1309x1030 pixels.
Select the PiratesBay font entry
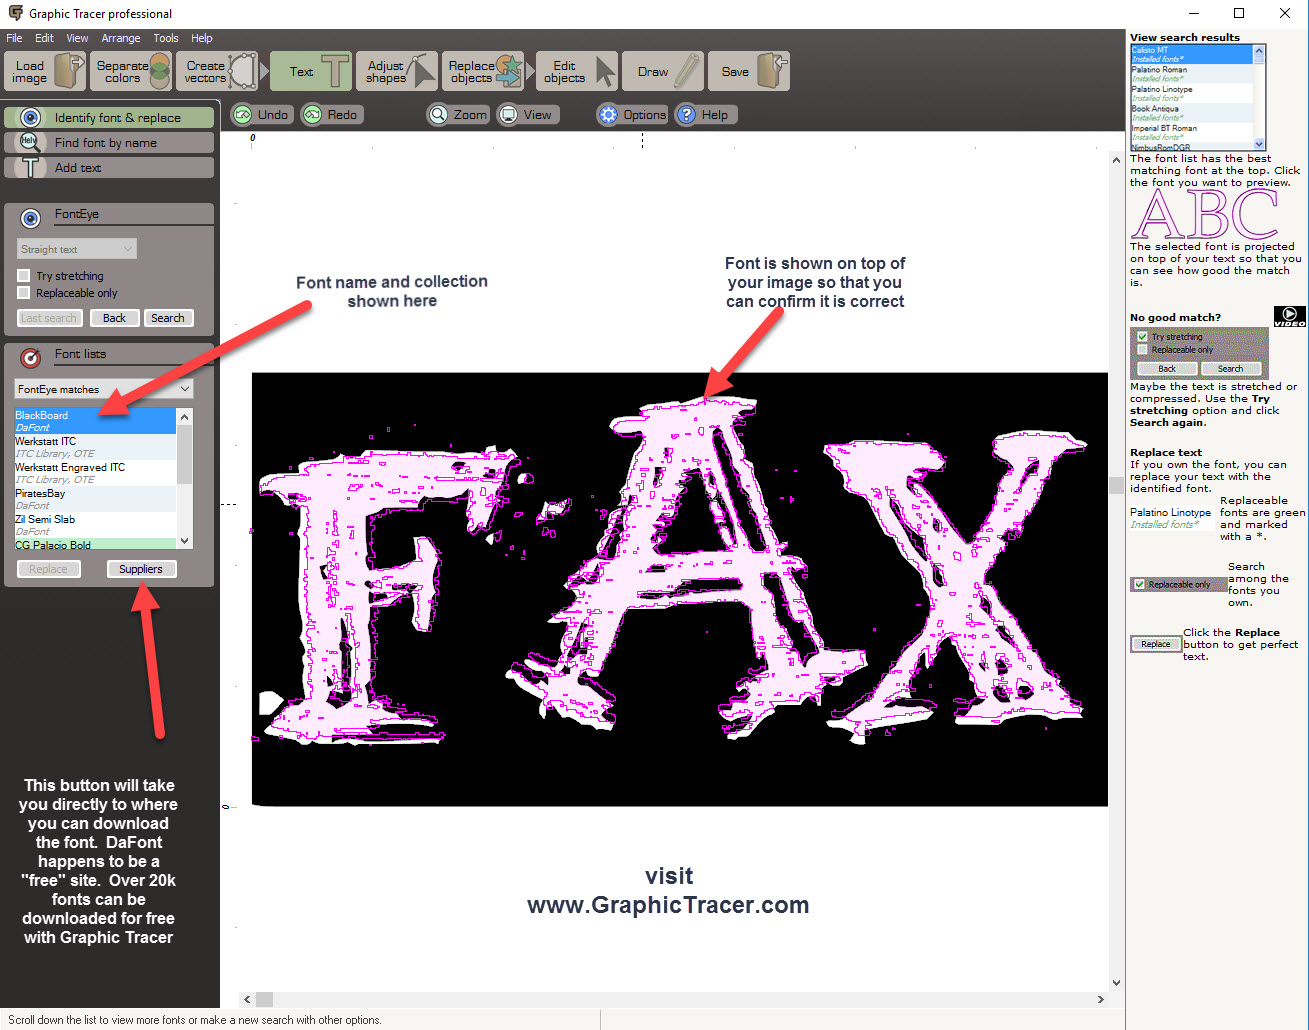(x=95, y=499)
